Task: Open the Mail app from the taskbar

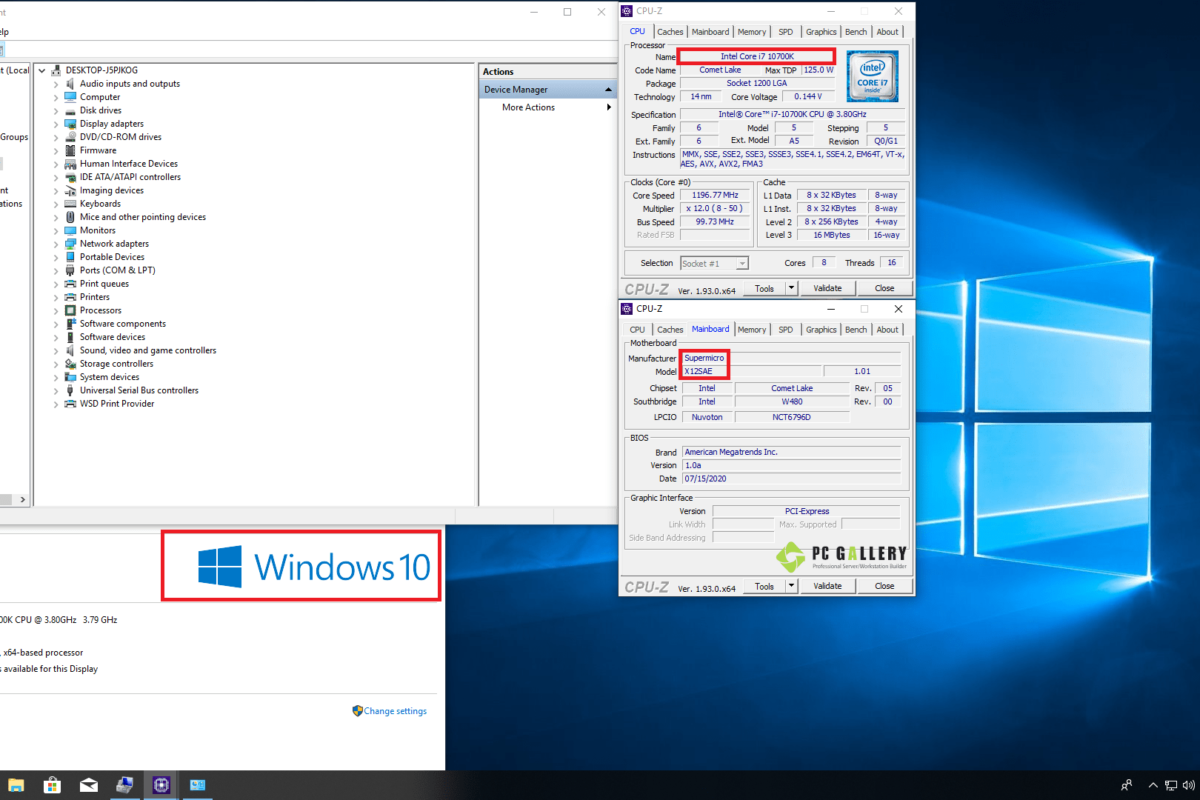Action: point(89,785)
